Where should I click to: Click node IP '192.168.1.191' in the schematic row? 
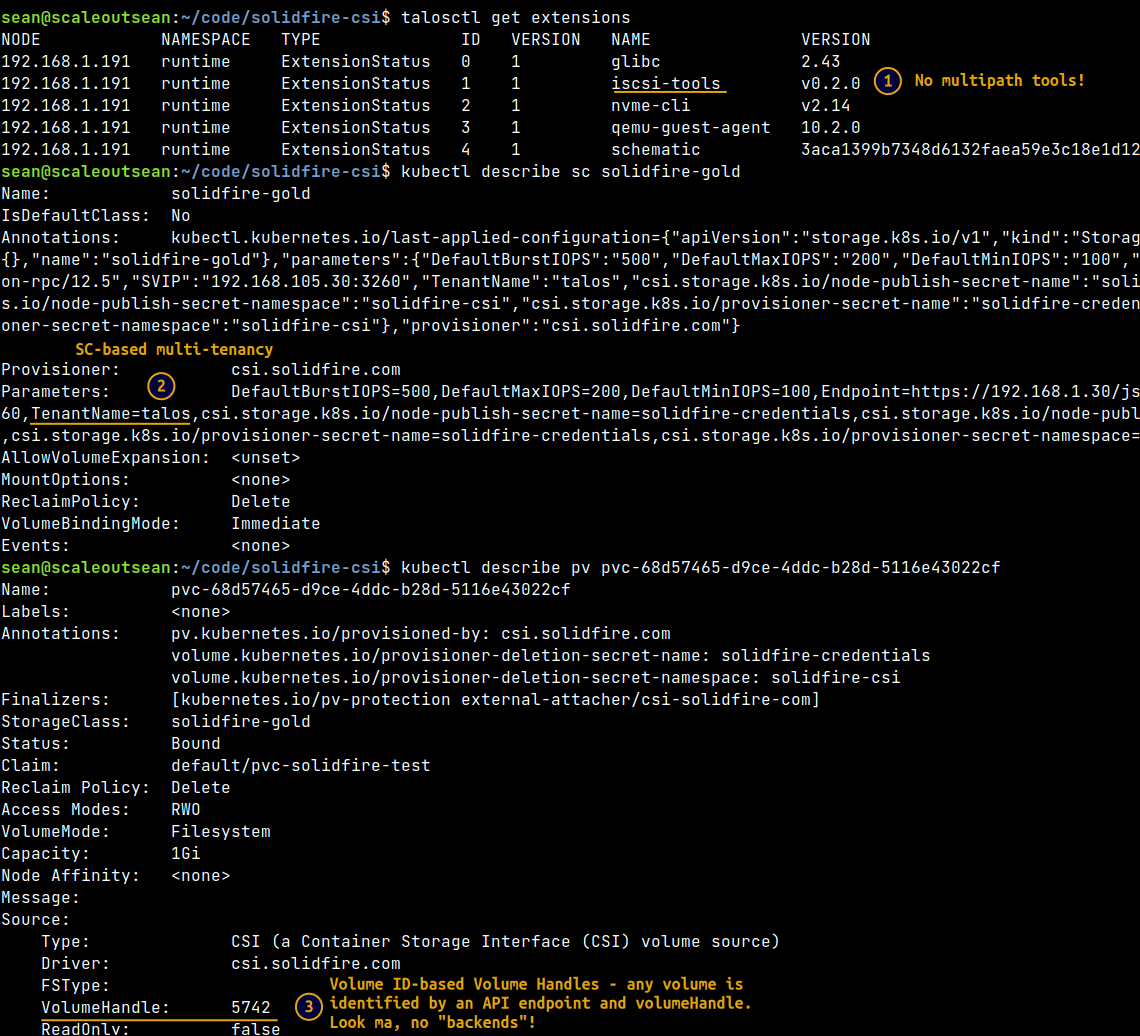pyautogui.click(x=65, y=150)
